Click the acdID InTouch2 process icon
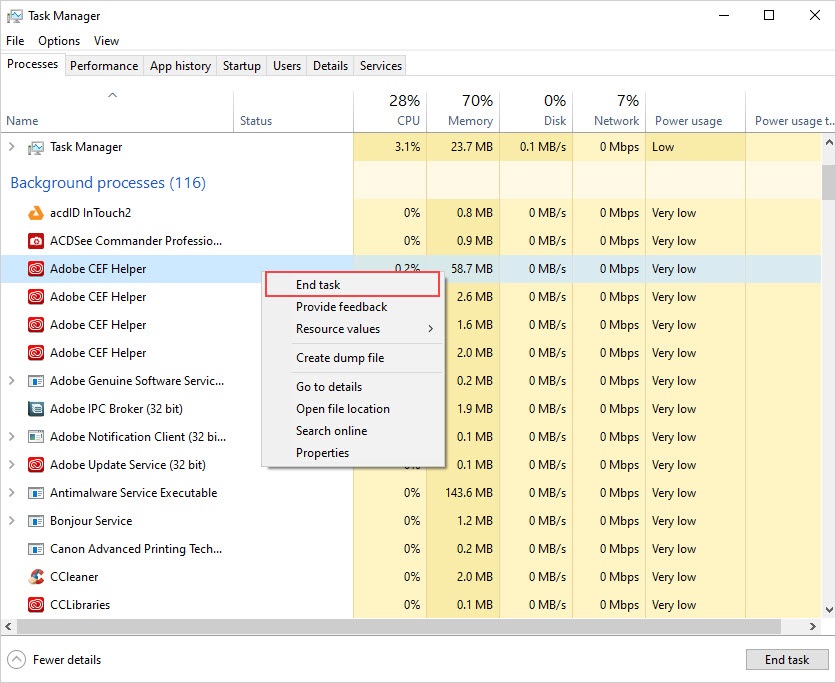The width and height of the screenshot is (836, 683). pos(36,213)
